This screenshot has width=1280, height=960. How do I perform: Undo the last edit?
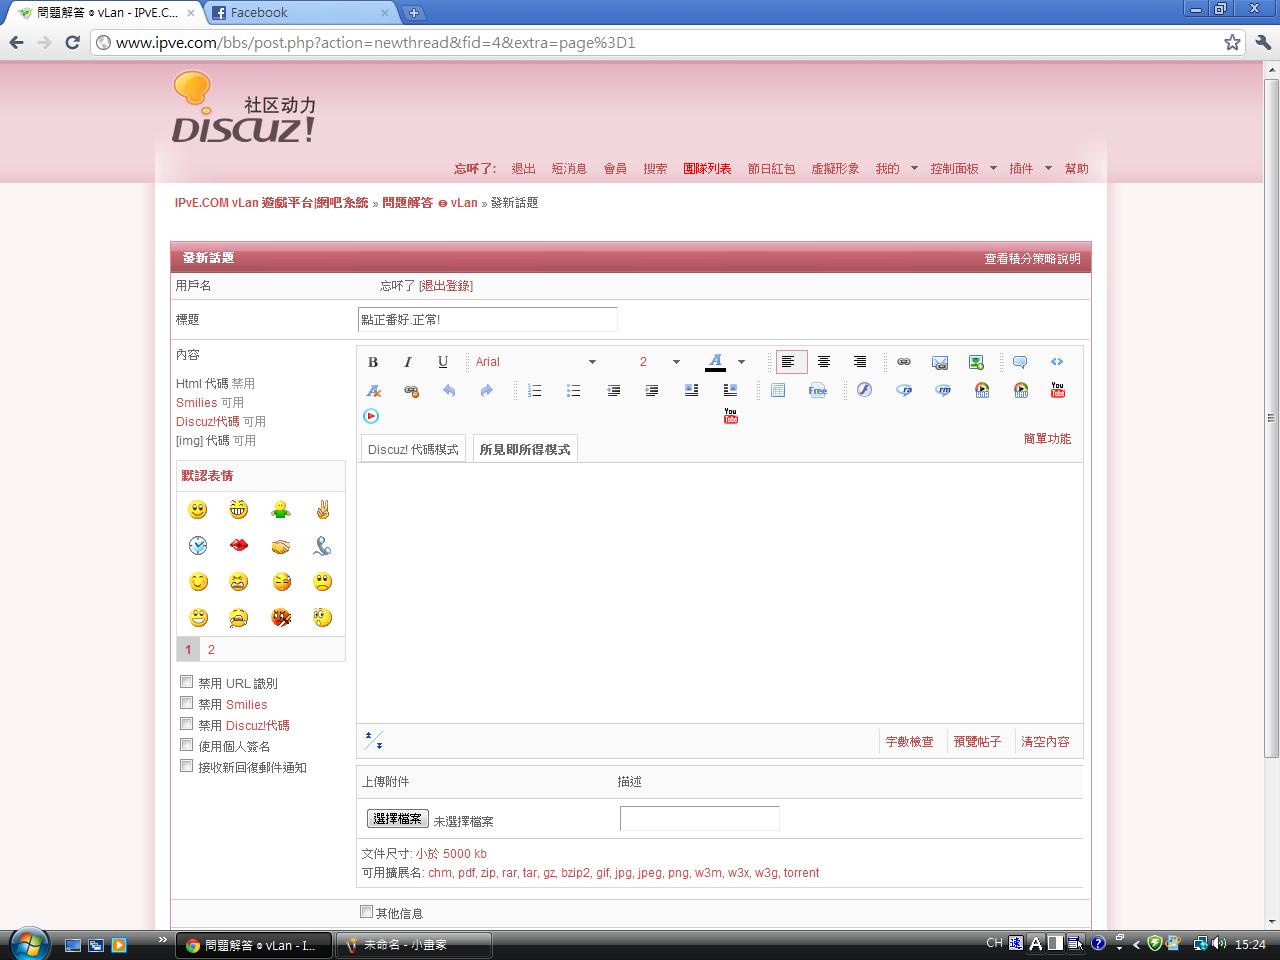449,390
